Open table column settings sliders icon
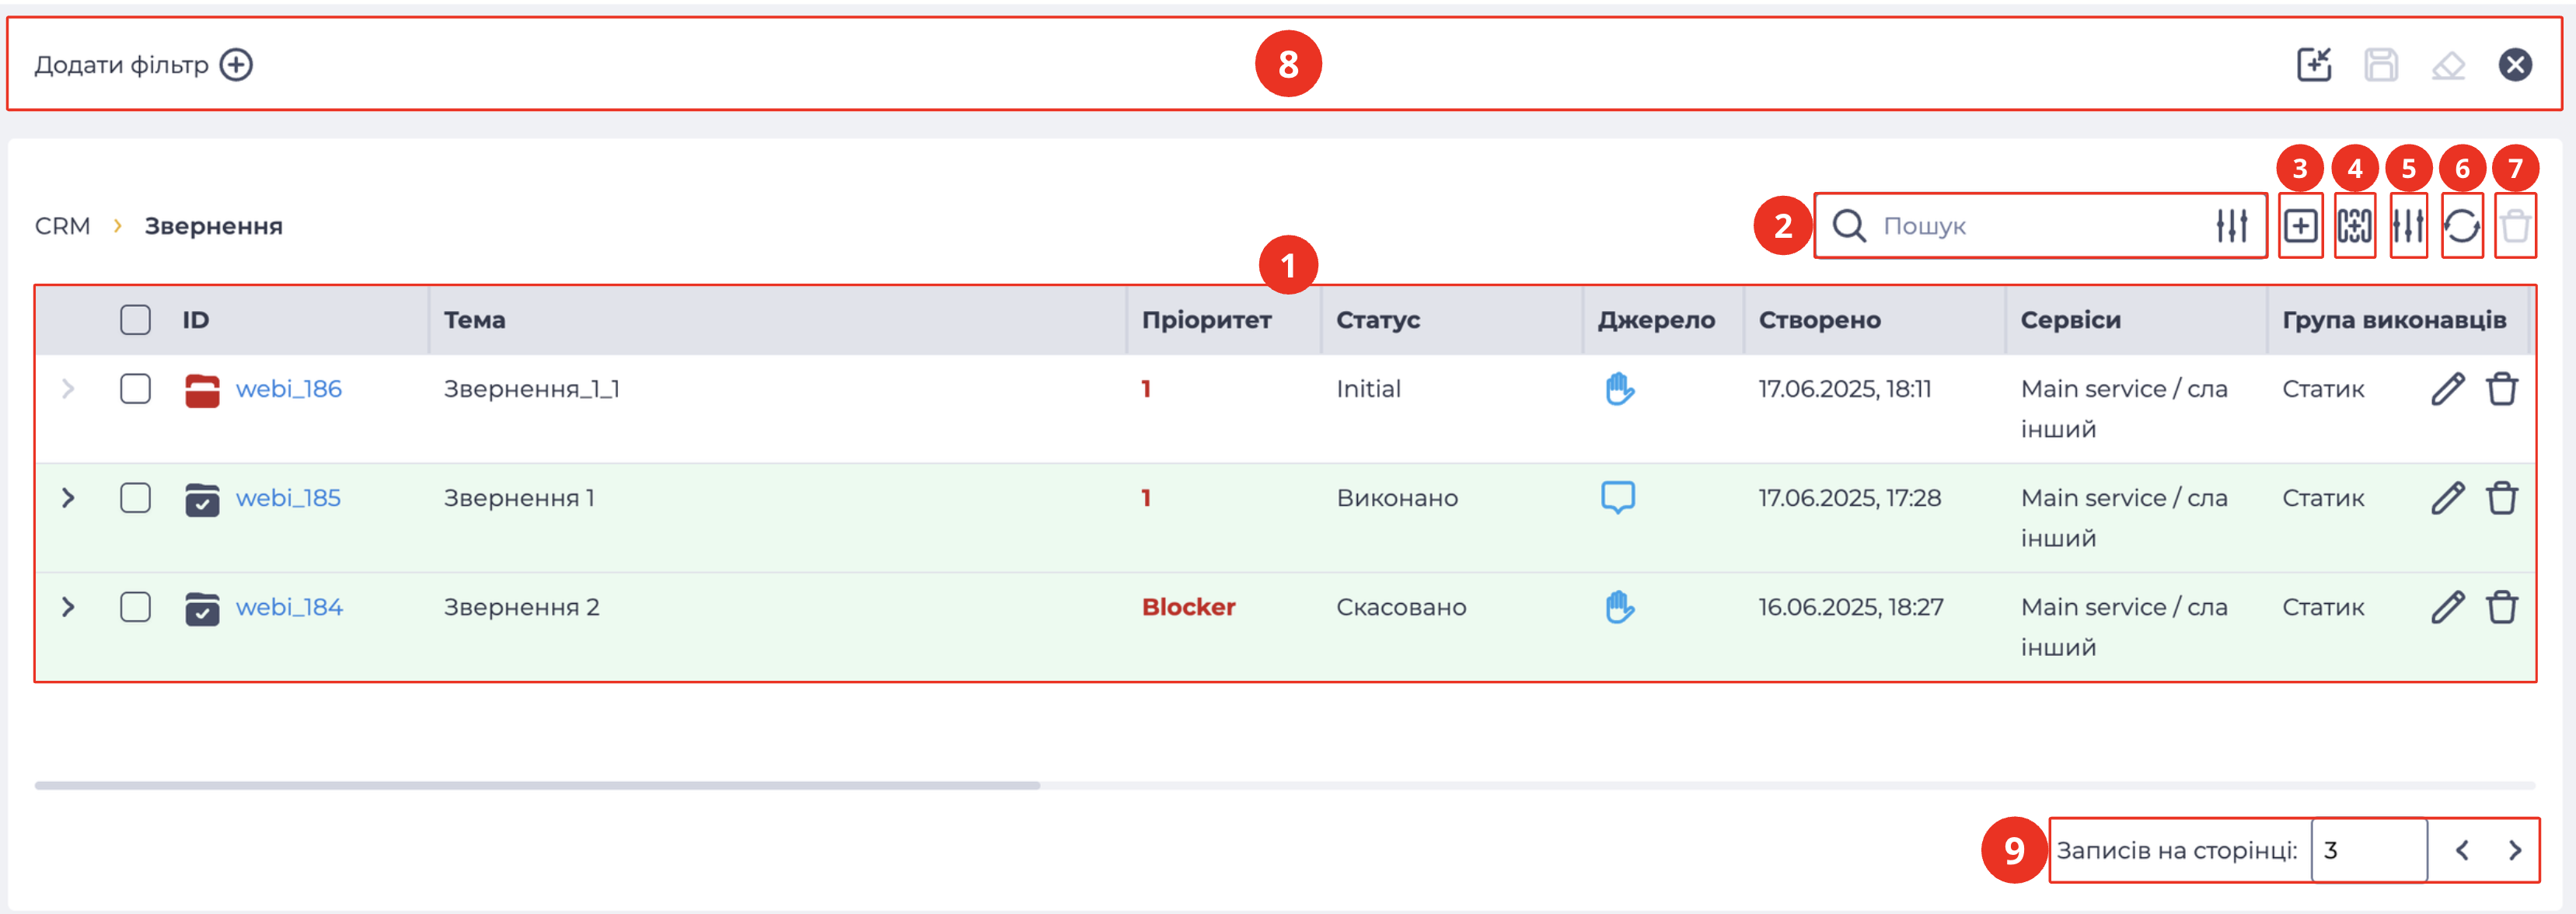The height and width of the screenshot is (914, 2576). (x=2408, y=226)
